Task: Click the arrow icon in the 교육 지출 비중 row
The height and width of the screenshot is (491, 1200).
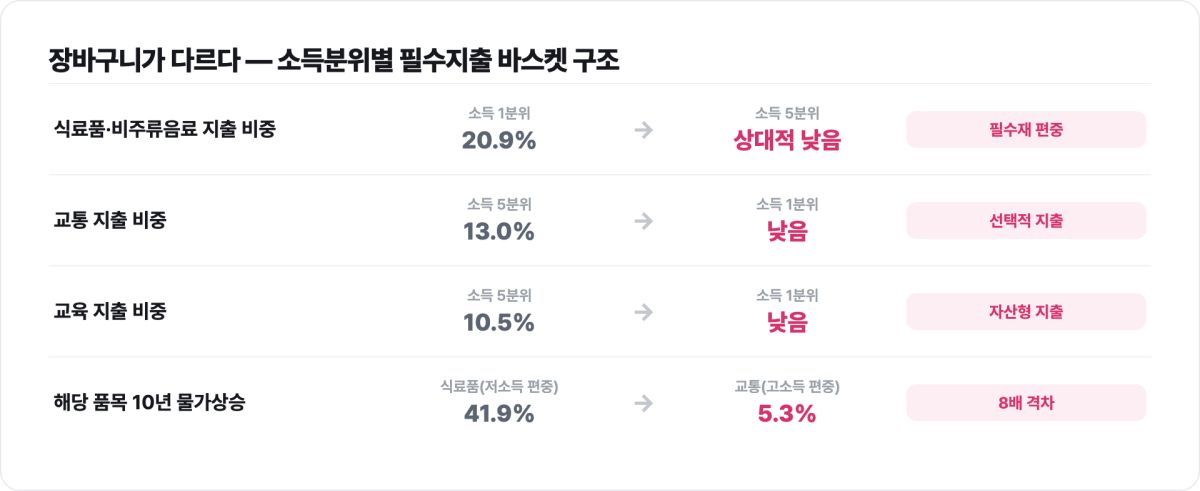Action: 644,312
